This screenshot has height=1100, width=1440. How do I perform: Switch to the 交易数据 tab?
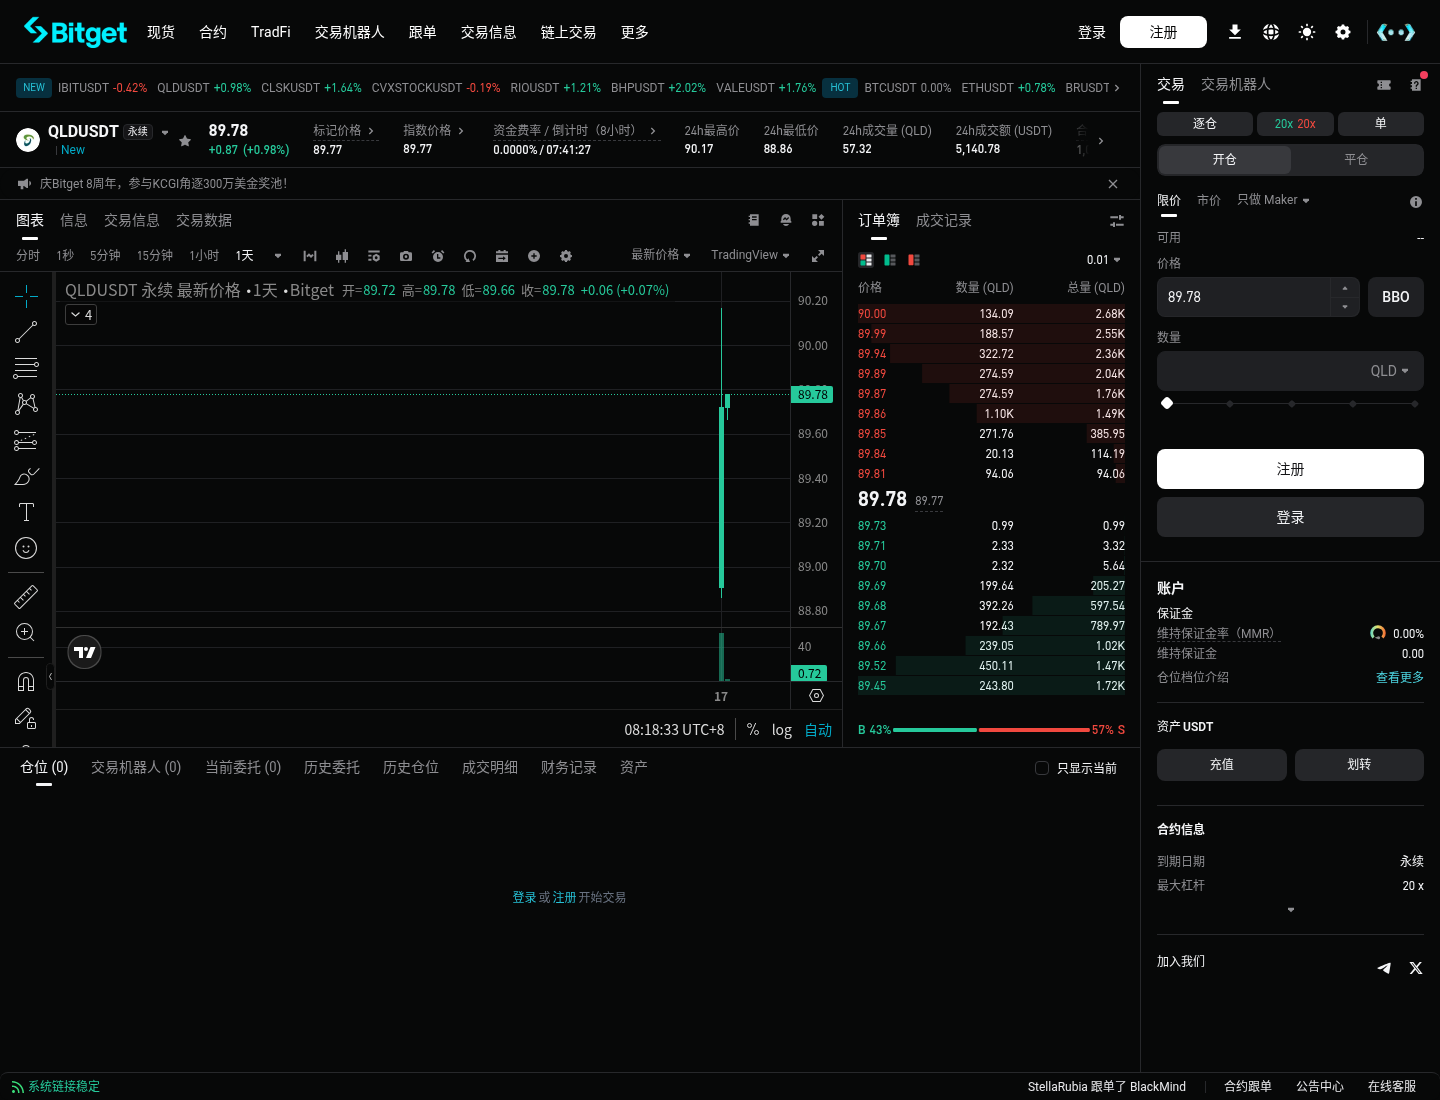pos(204,220)
